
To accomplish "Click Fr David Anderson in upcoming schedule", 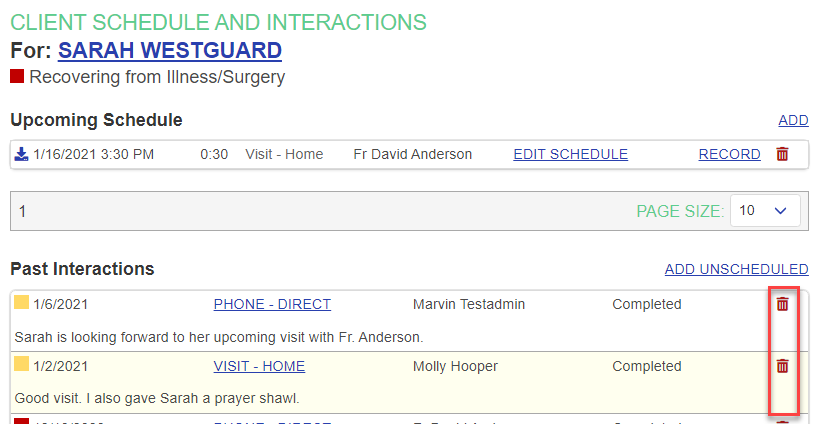I will 412,154.
